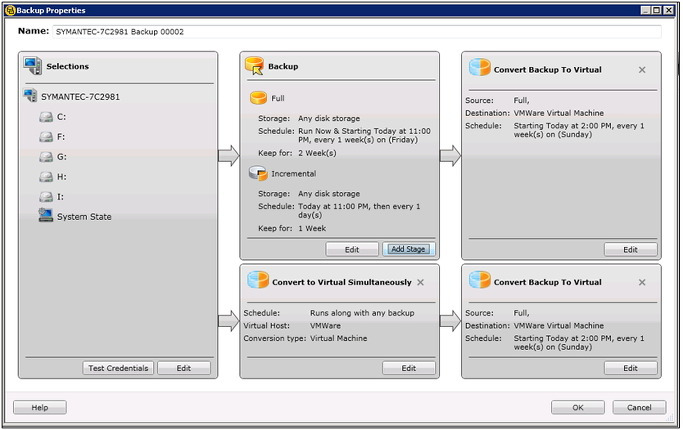Screen dimensions: 683x430
Task: Click the Incremental "Any disk storage" text
Action: click(x=329, y=194)
